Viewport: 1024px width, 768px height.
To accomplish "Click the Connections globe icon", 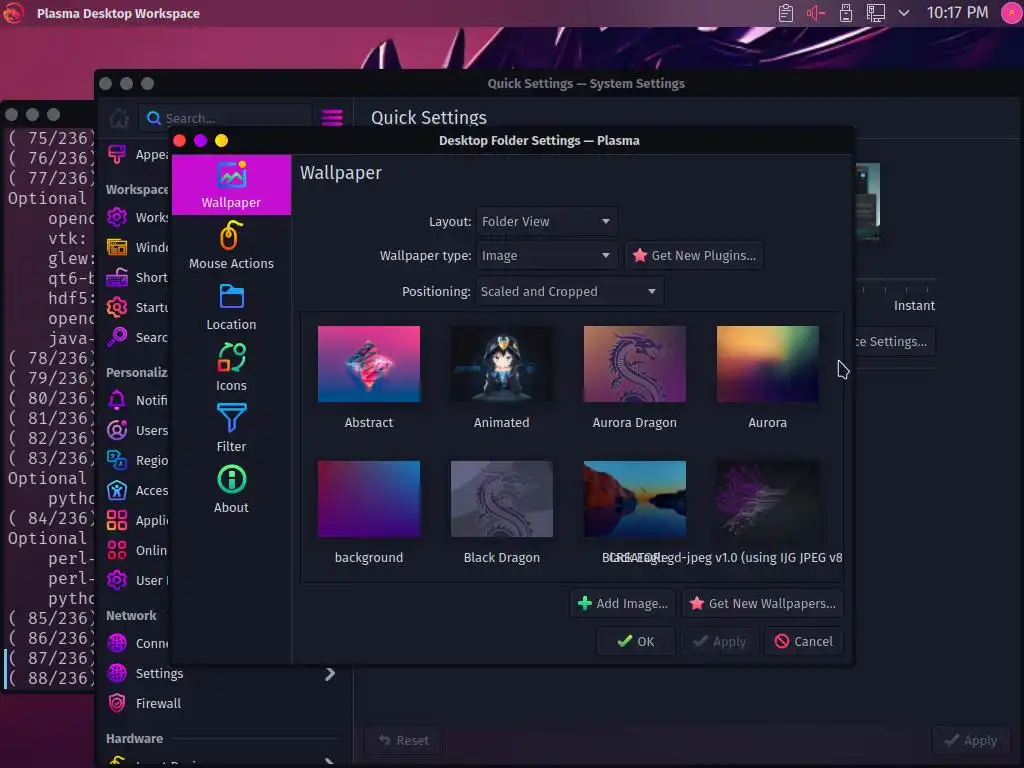I will (x=117, y=643).
